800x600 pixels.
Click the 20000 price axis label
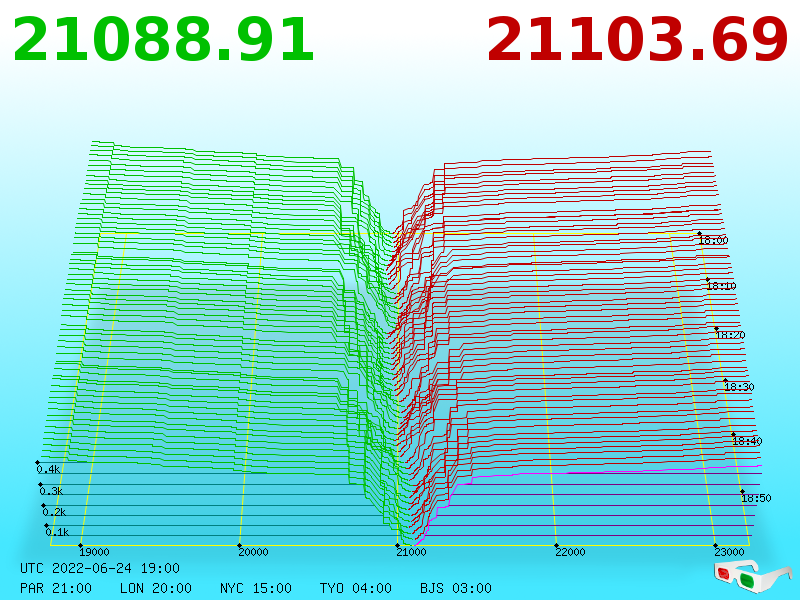tap(254, 552)
